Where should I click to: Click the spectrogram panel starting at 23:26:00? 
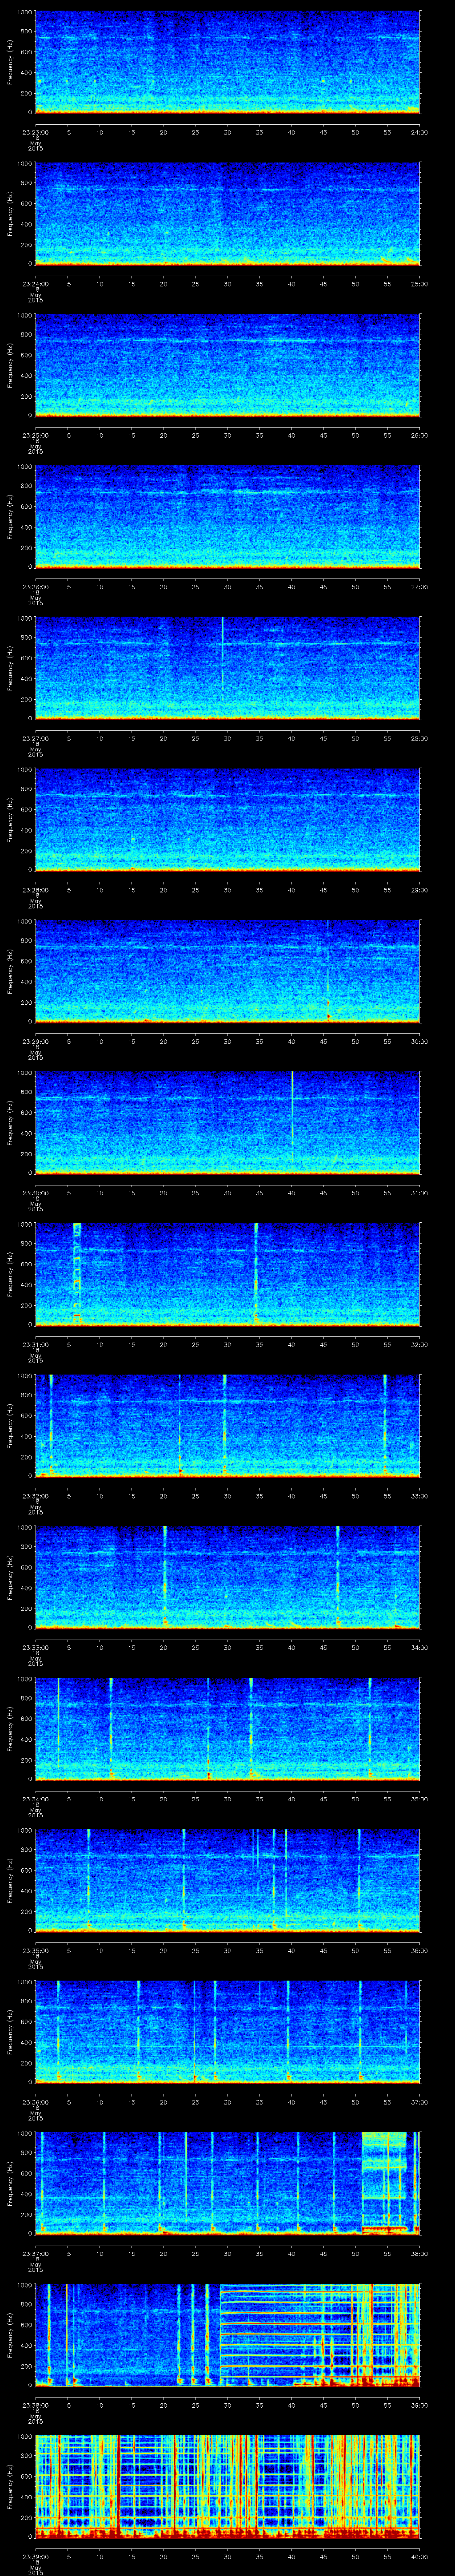pyautogui.click(x=228, y=517)
